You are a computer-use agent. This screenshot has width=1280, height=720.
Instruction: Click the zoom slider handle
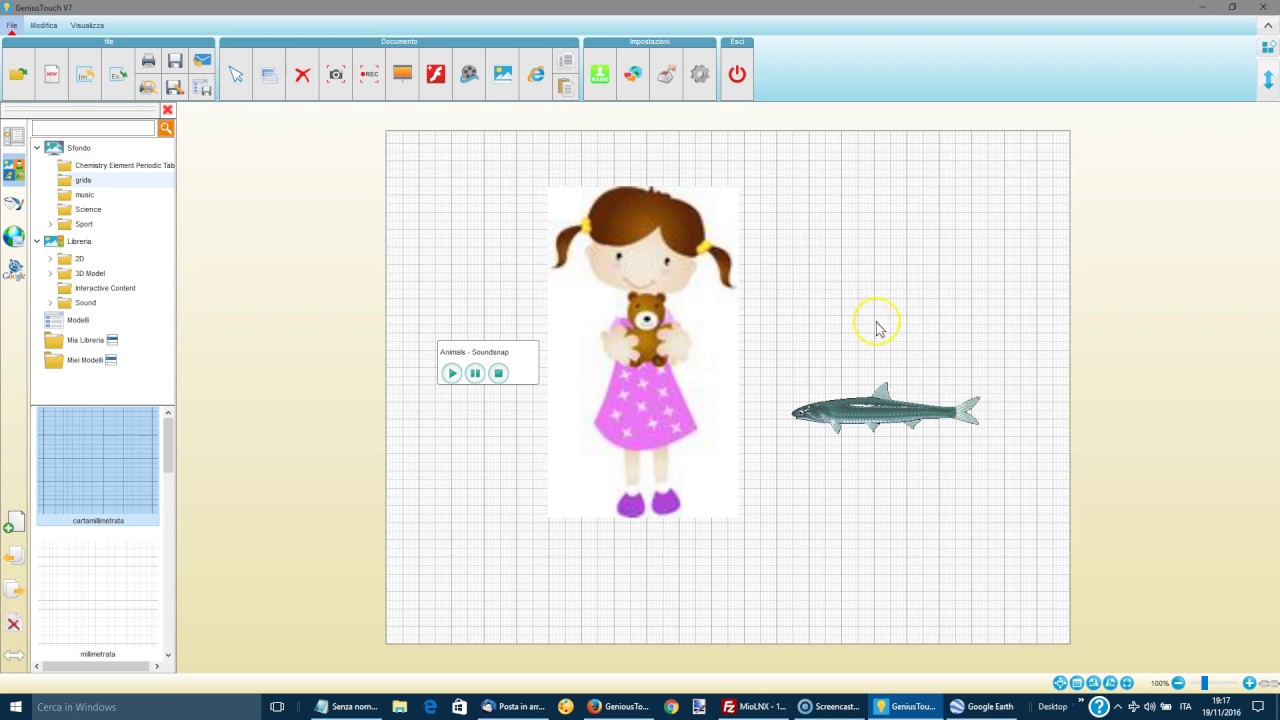(x=1205, y=683)
